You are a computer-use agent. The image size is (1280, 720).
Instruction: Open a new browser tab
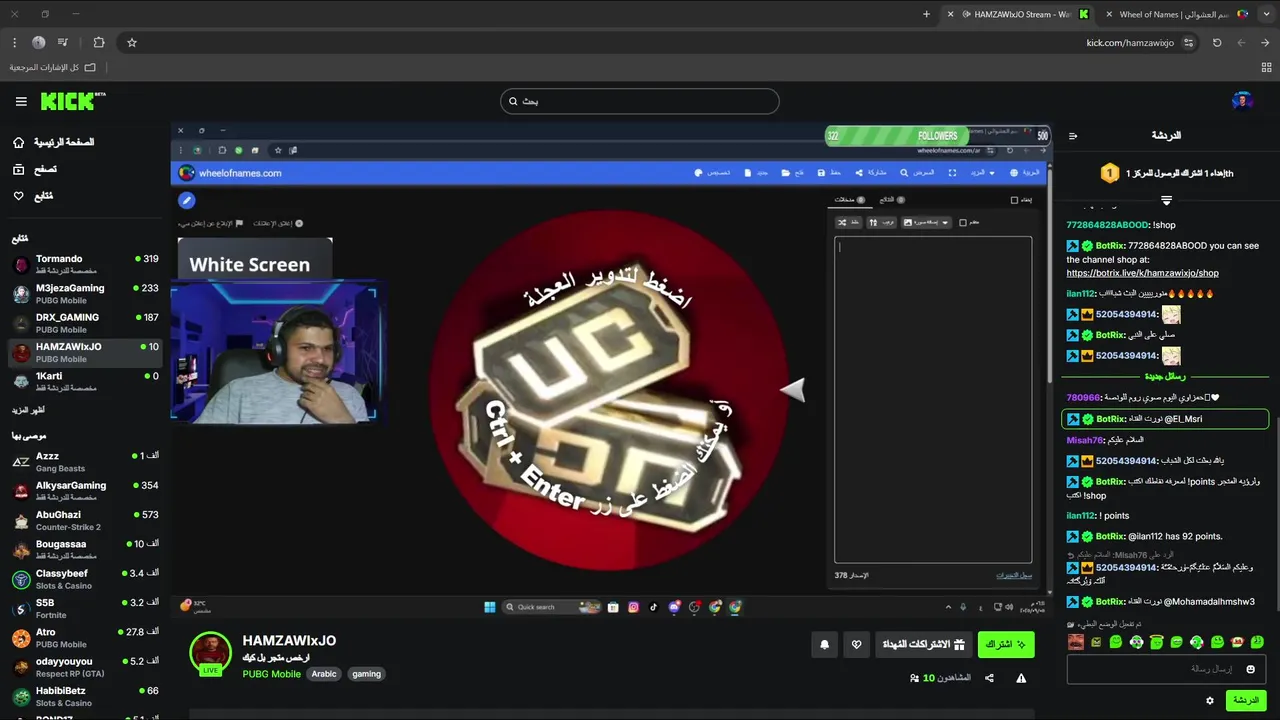[x=926, y=14]
